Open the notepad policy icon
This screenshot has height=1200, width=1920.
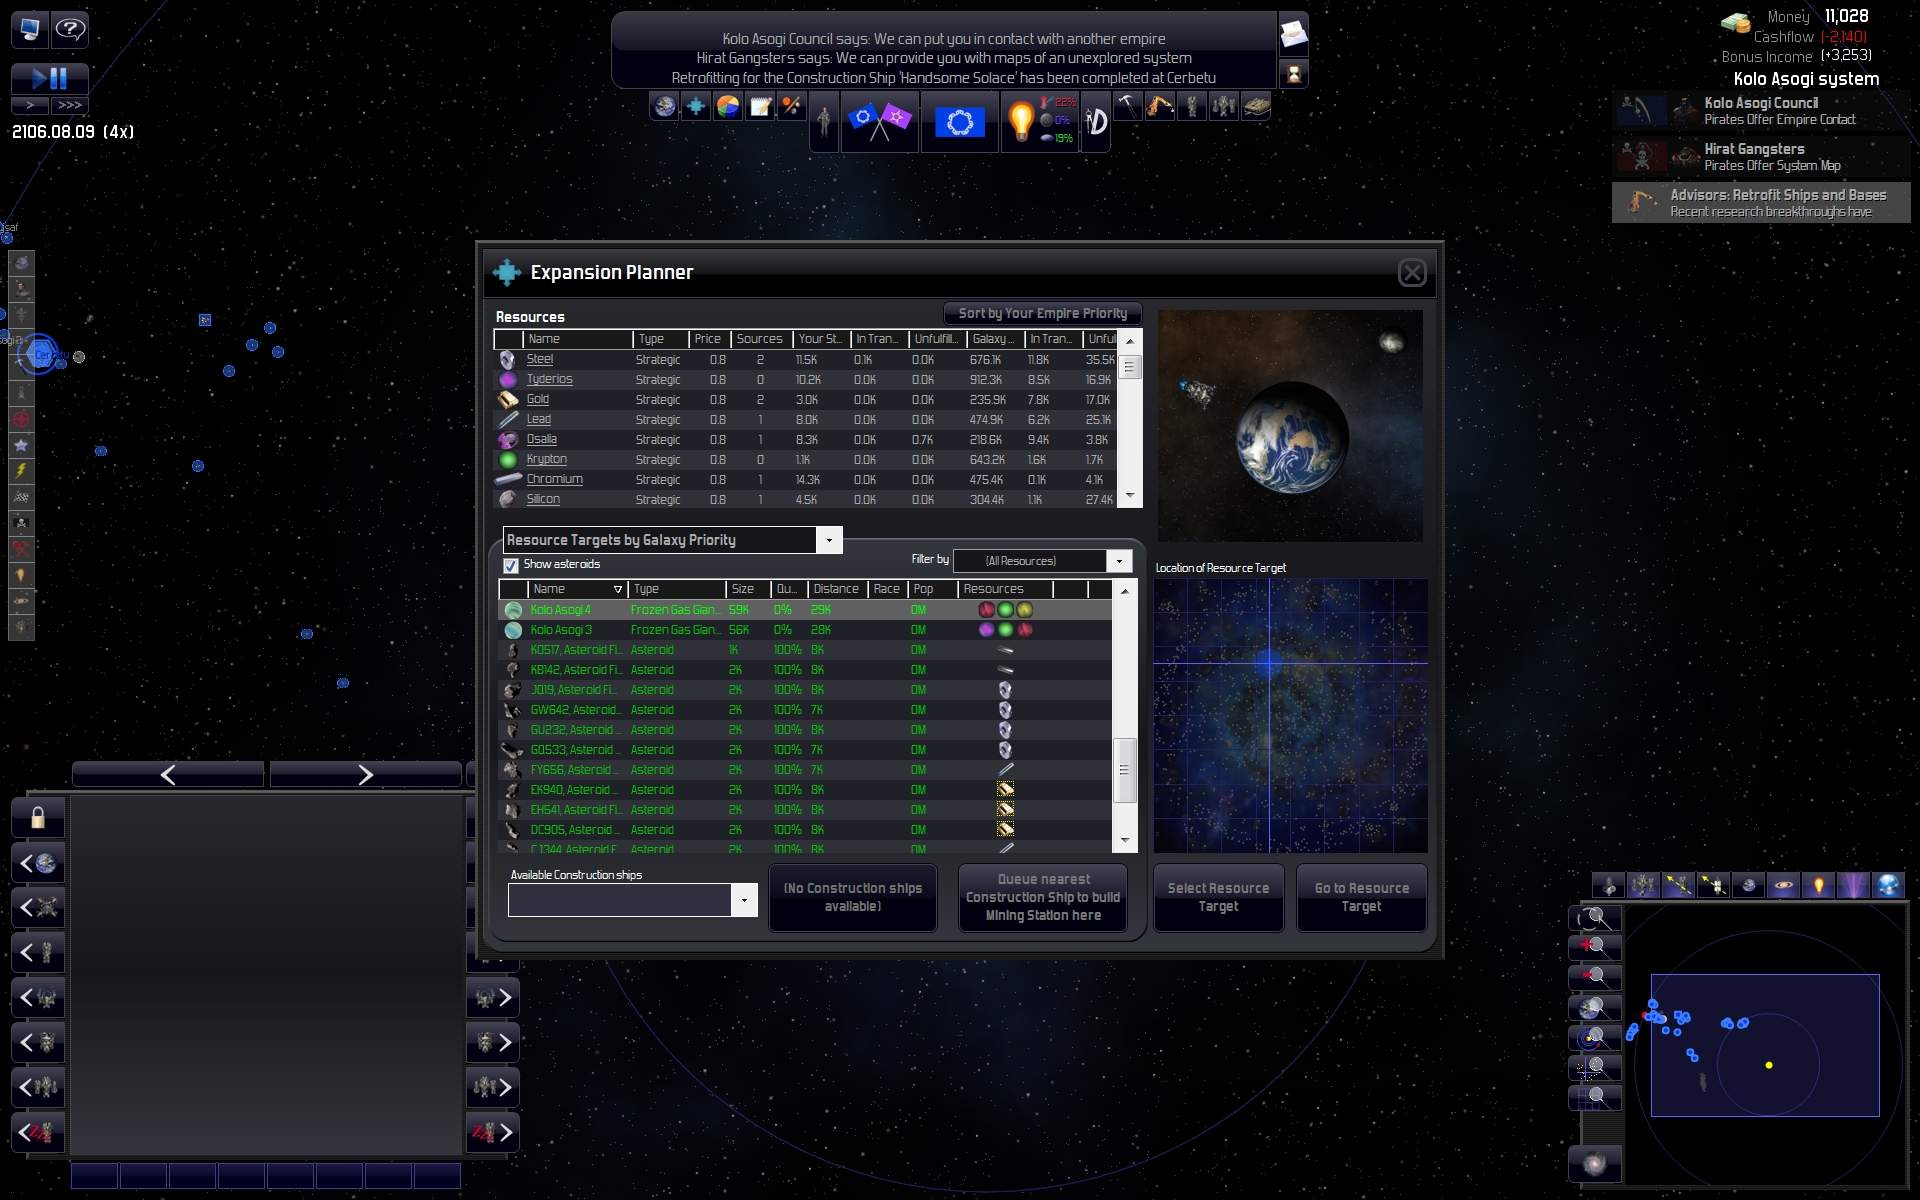pyautogui.click(x=760, y=106)
